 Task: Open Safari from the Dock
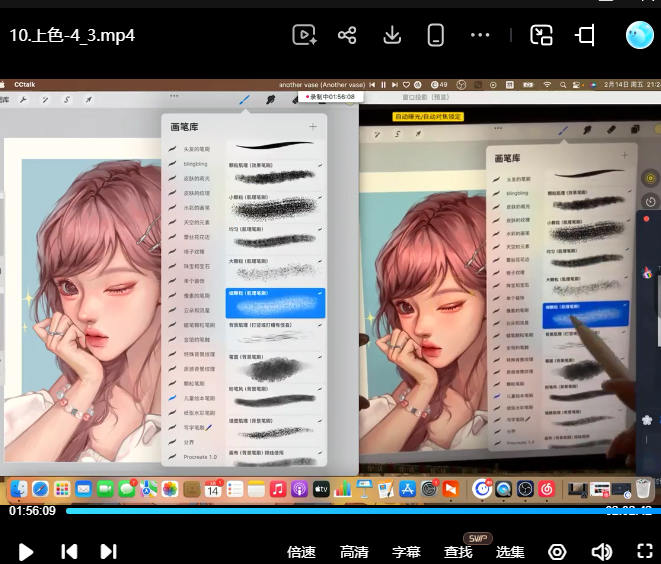point(40,489)
